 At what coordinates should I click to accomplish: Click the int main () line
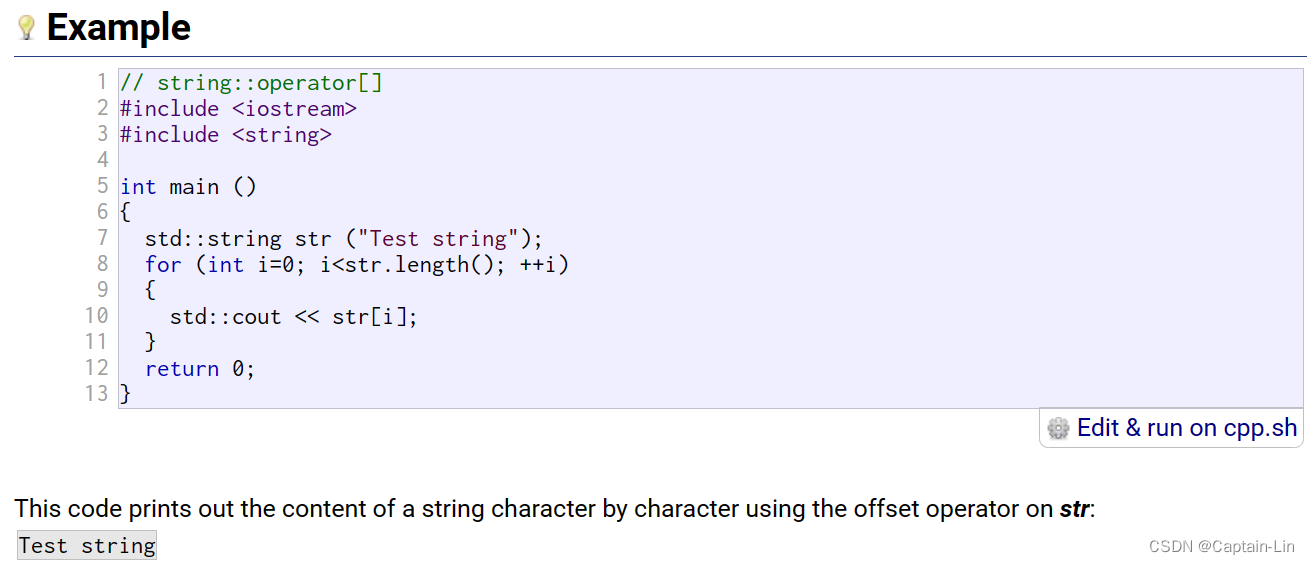tap(189, 186)
